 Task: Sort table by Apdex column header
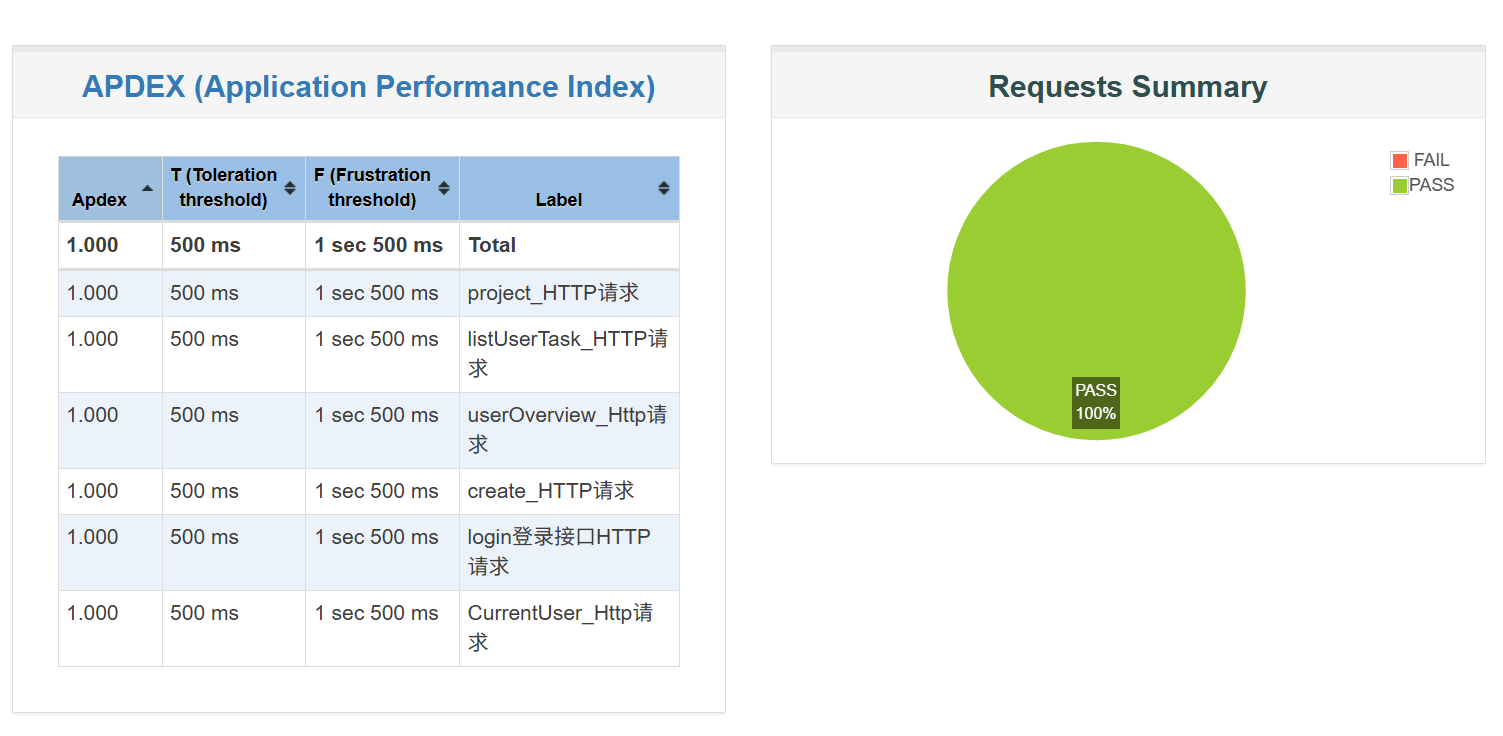110,188
